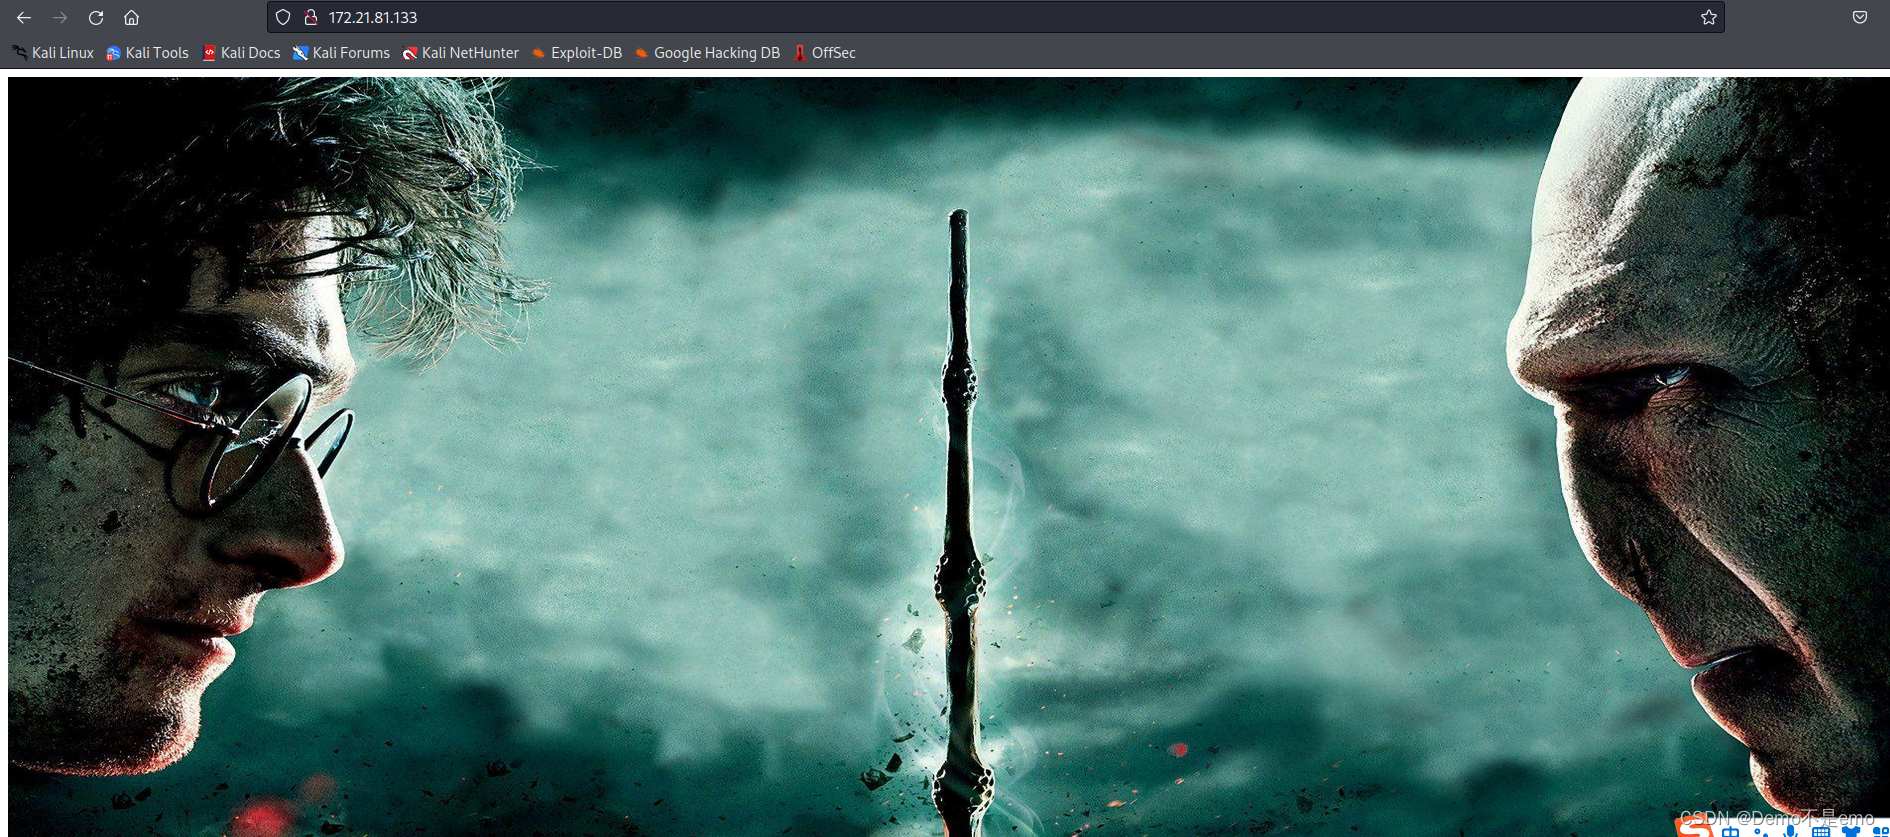This screenshot has width=1890, height=837.
Task: Open the tracking protection shield
Action: point(283,17)
